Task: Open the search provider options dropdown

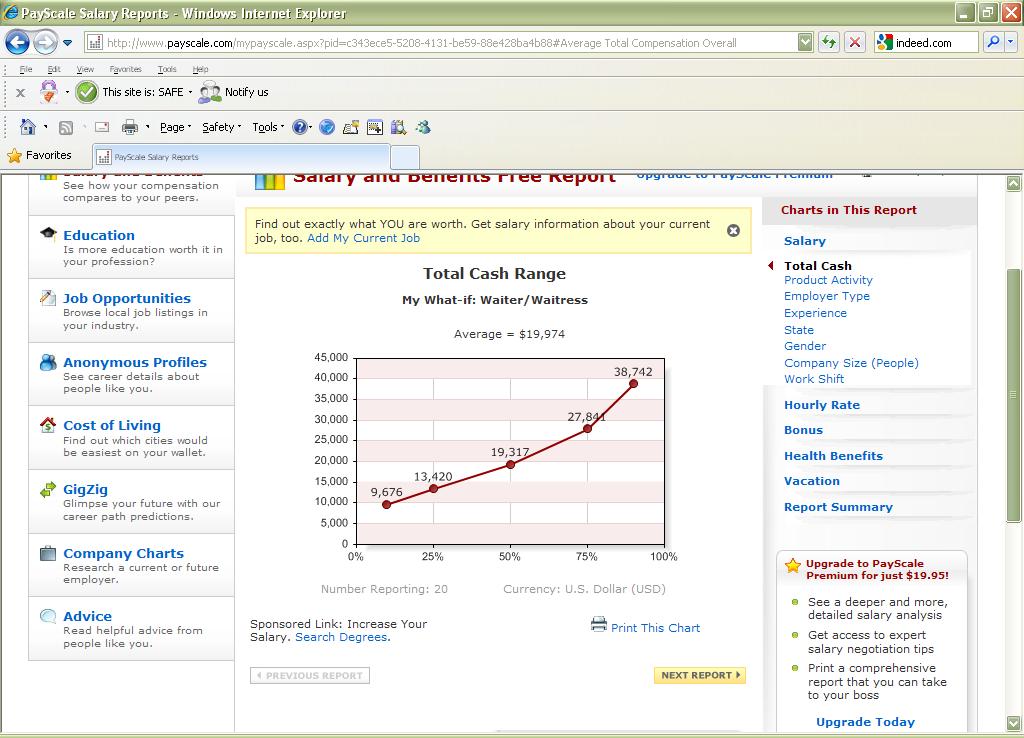Action: 1010,42
